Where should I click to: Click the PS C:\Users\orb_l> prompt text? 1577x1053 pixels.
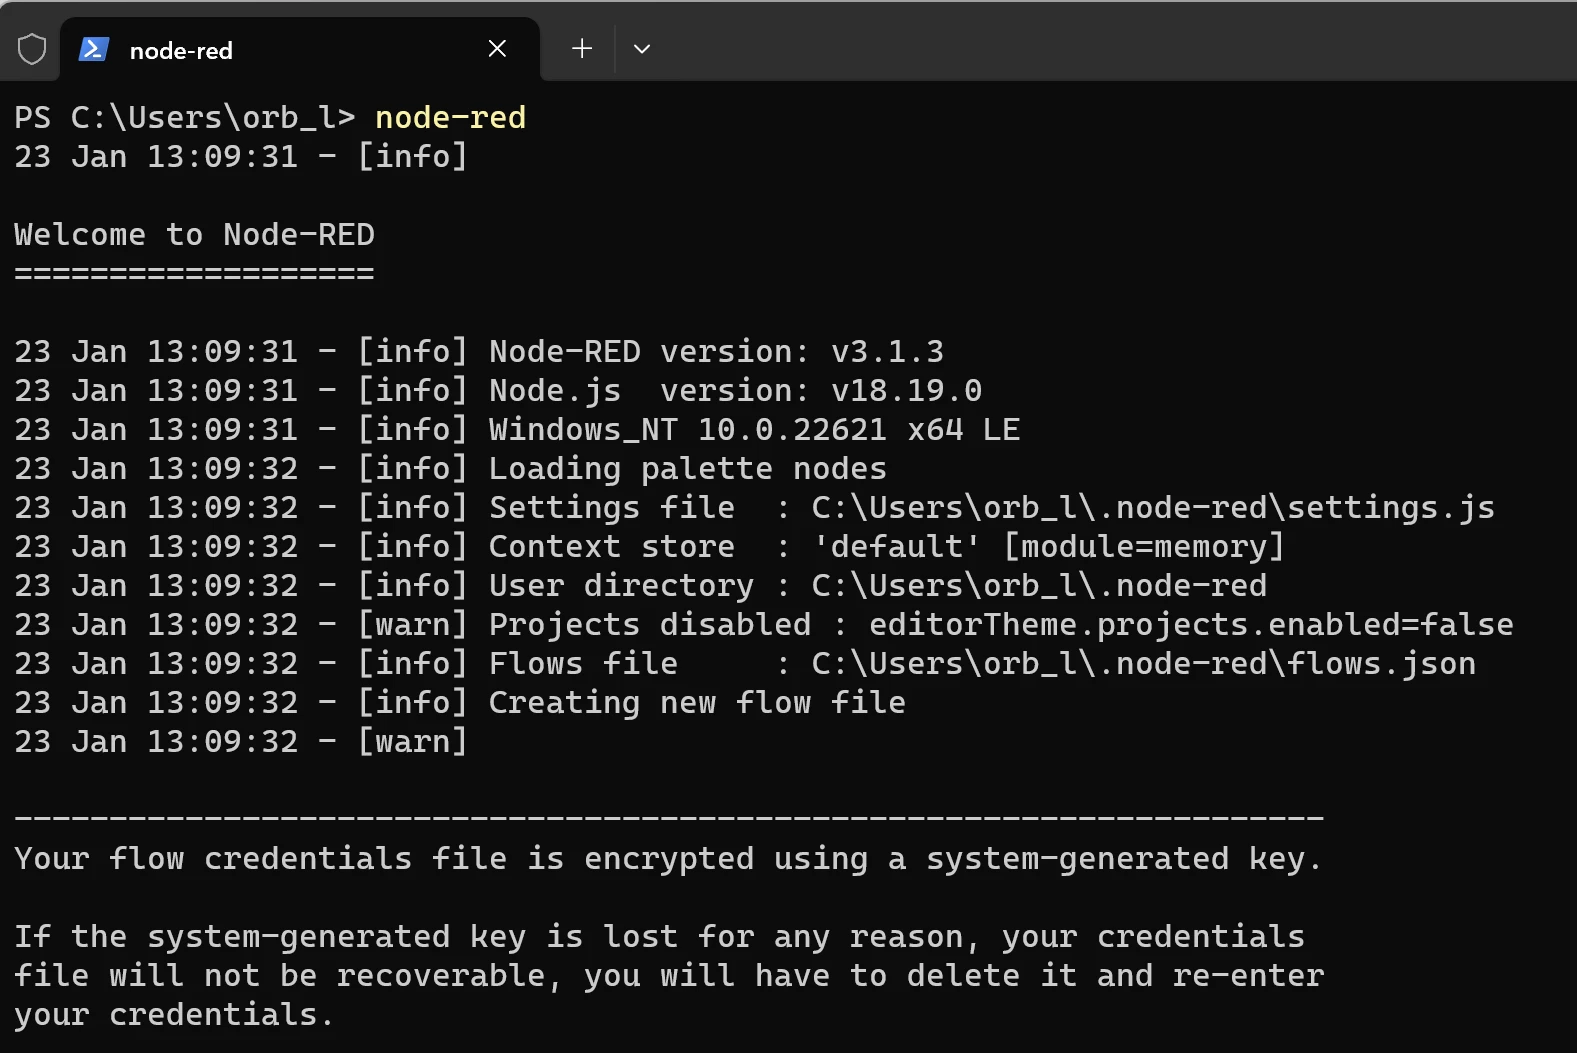pos(184,118)
